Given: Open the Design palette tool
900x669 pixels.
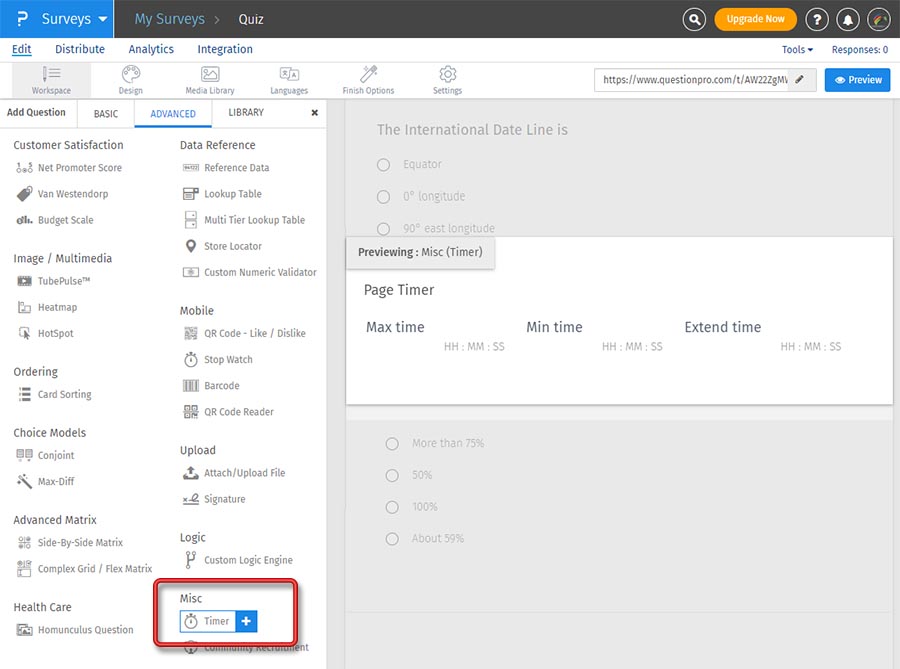Looking at the screenshot, I should click(130, 80).
